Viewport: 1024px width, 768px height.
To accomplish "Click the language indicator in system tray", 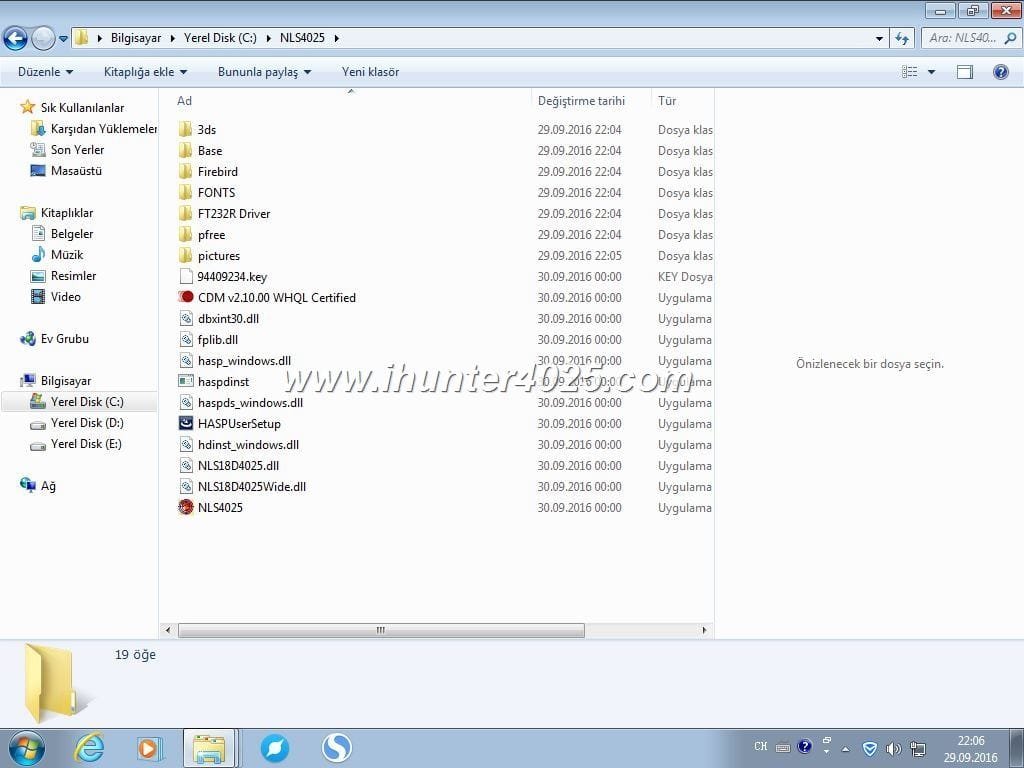I will 760,746.
